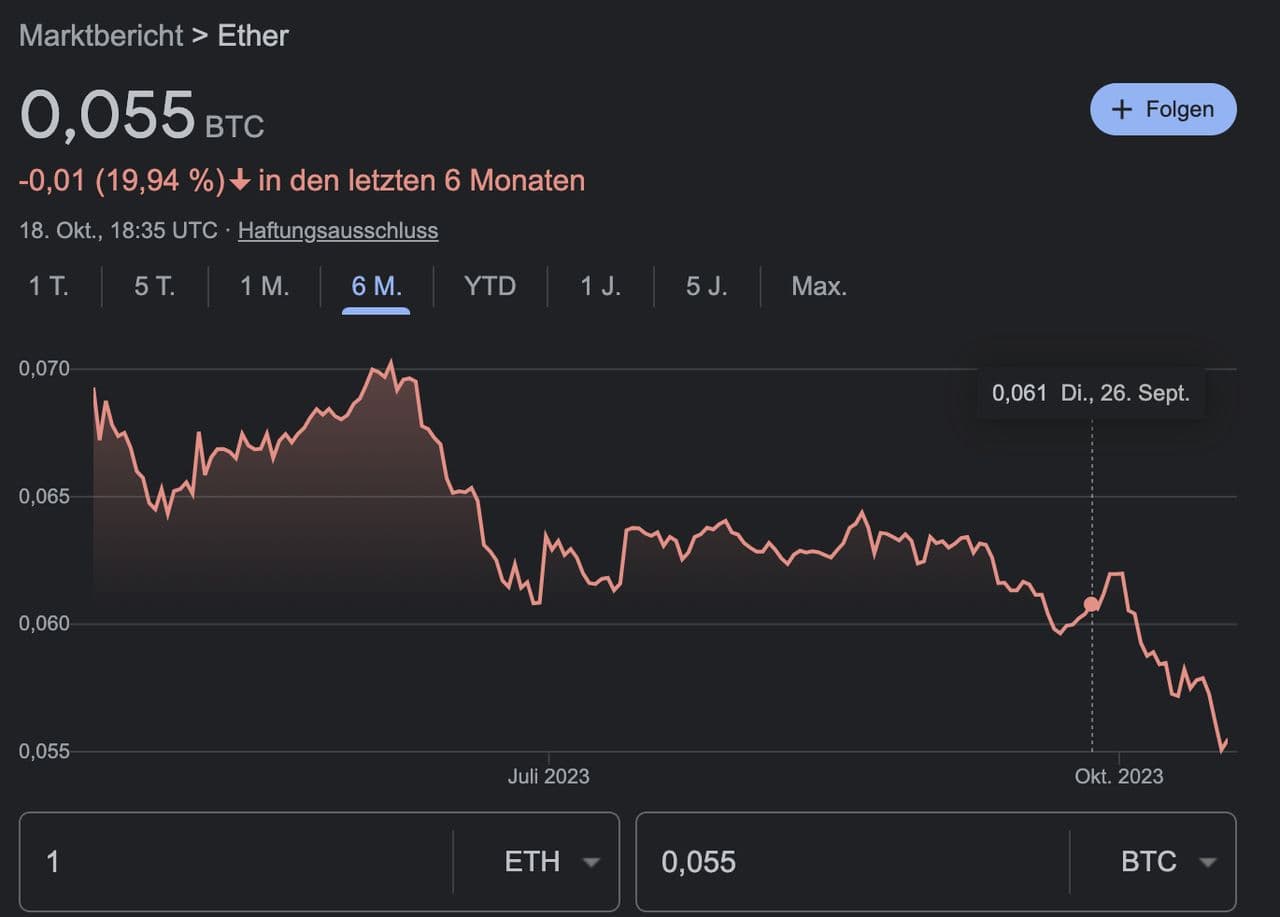Choose the 1 M. chart range
1280x917 pixels.
click(x=264, y=287)
